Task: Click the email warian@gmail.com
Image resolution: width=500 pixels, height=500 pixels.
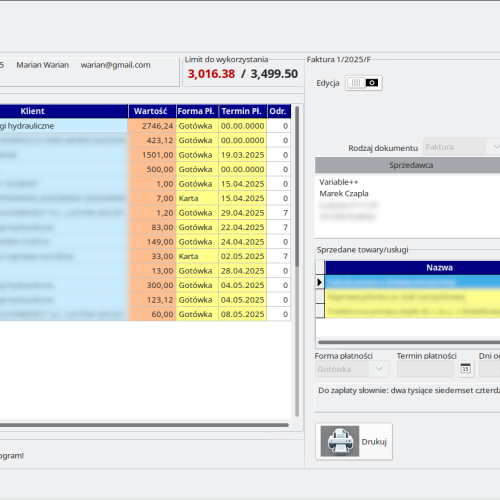Action: tap(115, 65)
